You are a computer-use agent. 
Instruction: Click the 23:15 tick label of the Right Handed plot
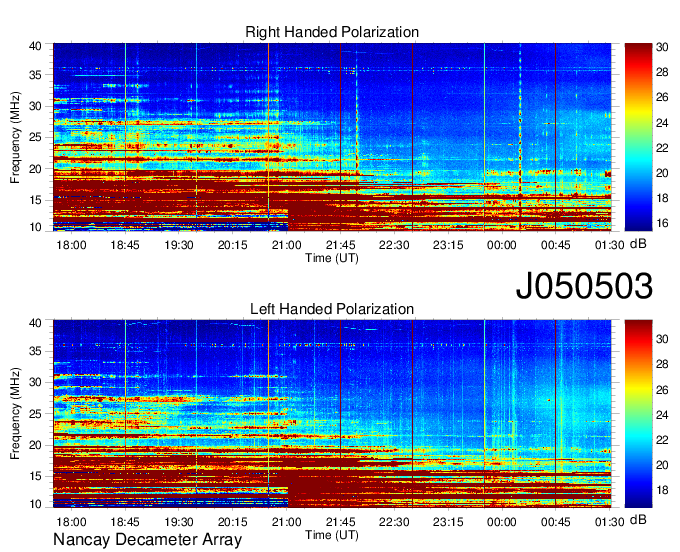pyautogui.click(x=448, y=245)
